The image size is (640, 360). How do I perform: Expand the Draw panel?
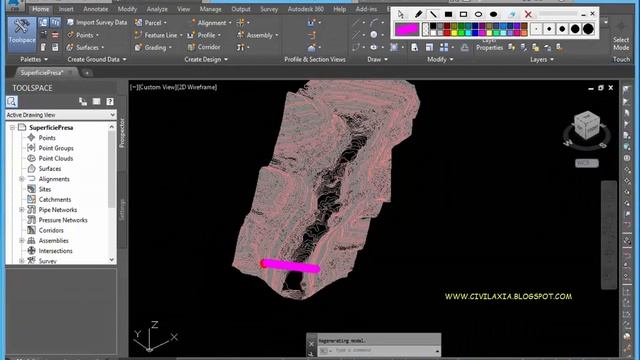(377, 60)
